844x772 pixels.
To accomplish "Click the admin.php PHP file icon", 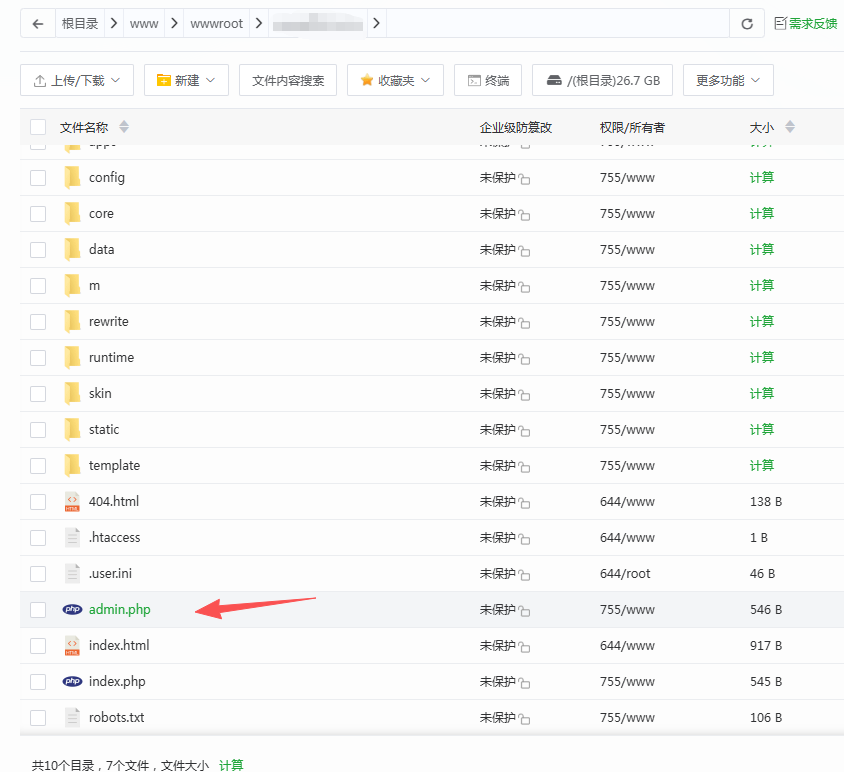I will point(72,609).
